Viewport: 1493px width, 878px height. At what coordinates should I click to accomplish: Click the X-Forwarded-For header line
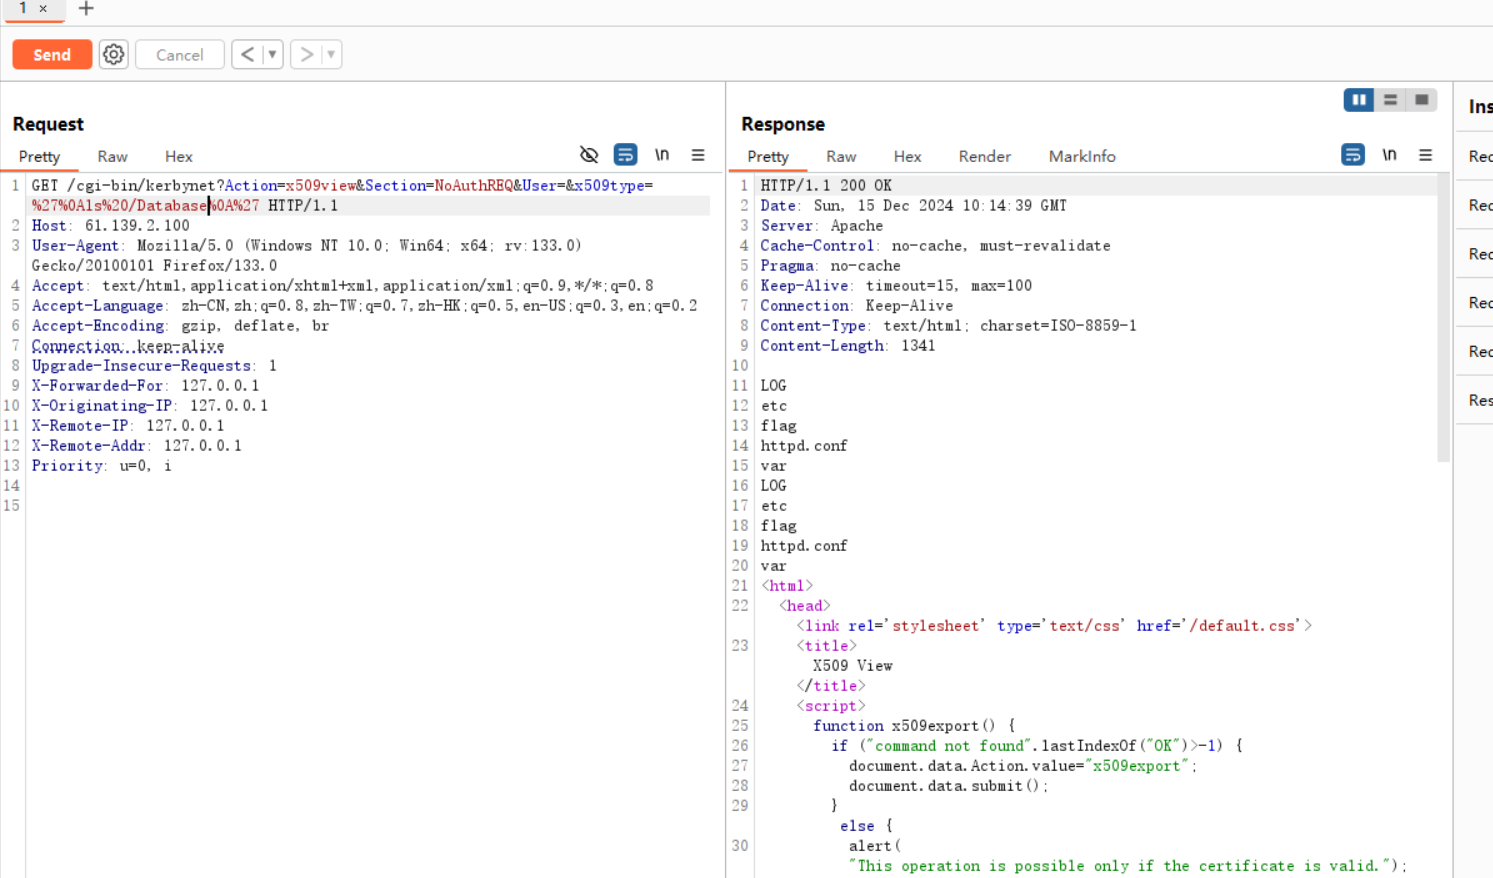pos(145,385)
